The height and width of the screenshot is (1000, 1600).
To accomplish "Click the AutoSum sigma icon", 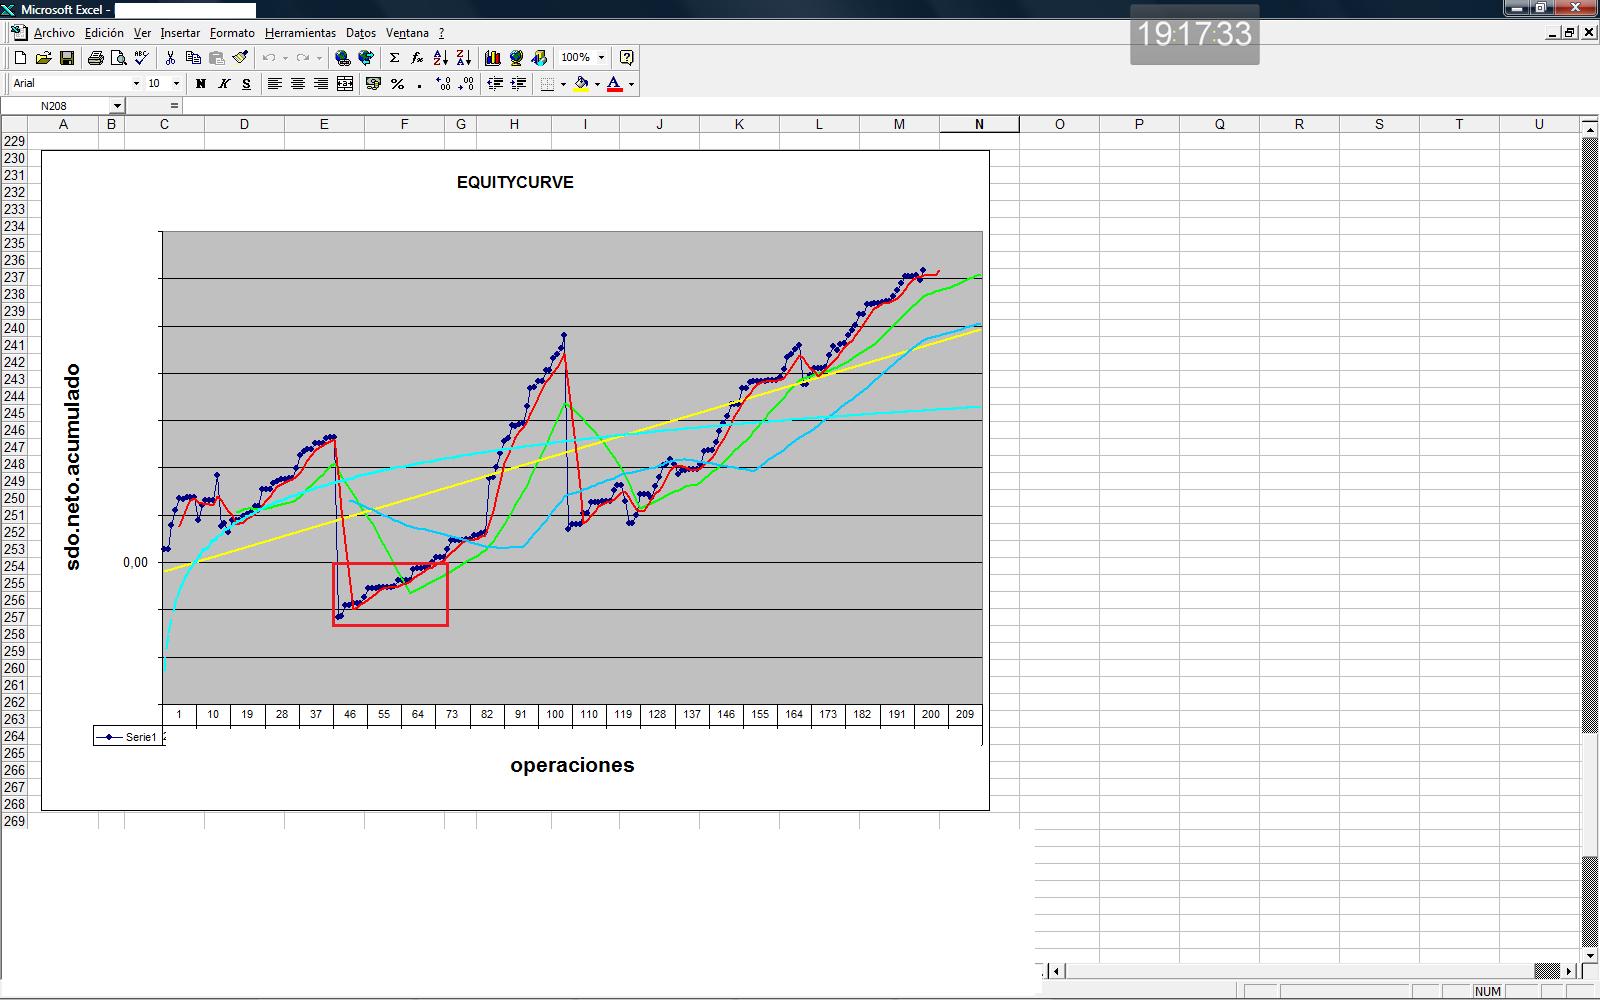I will point(394,58).
